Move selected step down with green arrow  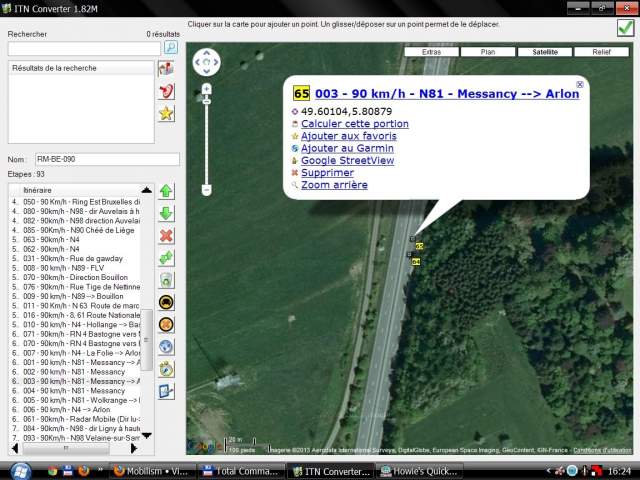(x=167, y=213)
